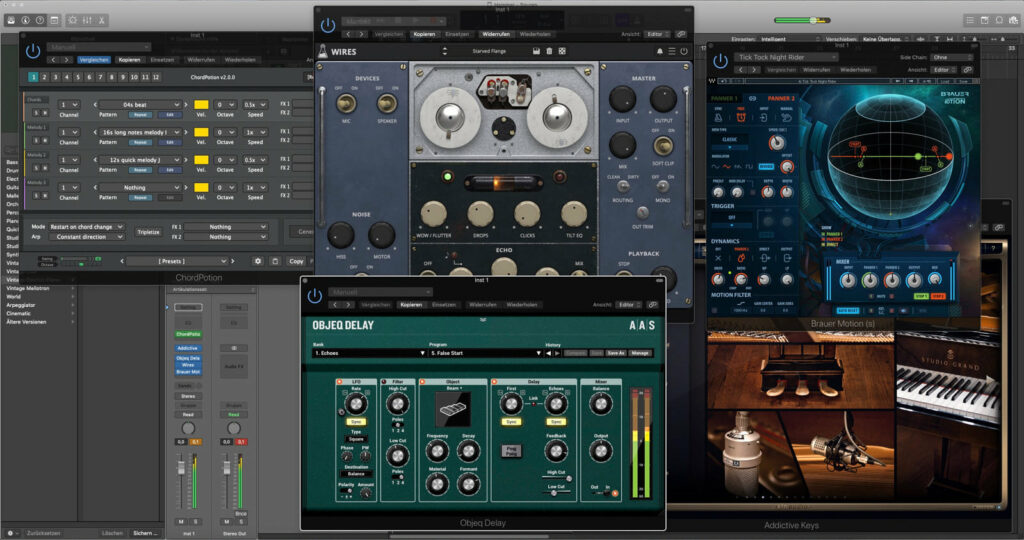The image size is (1024, 540).
Task: Open Objeq Delay Program dropdown 5. False Start
Action: point(485,353)
